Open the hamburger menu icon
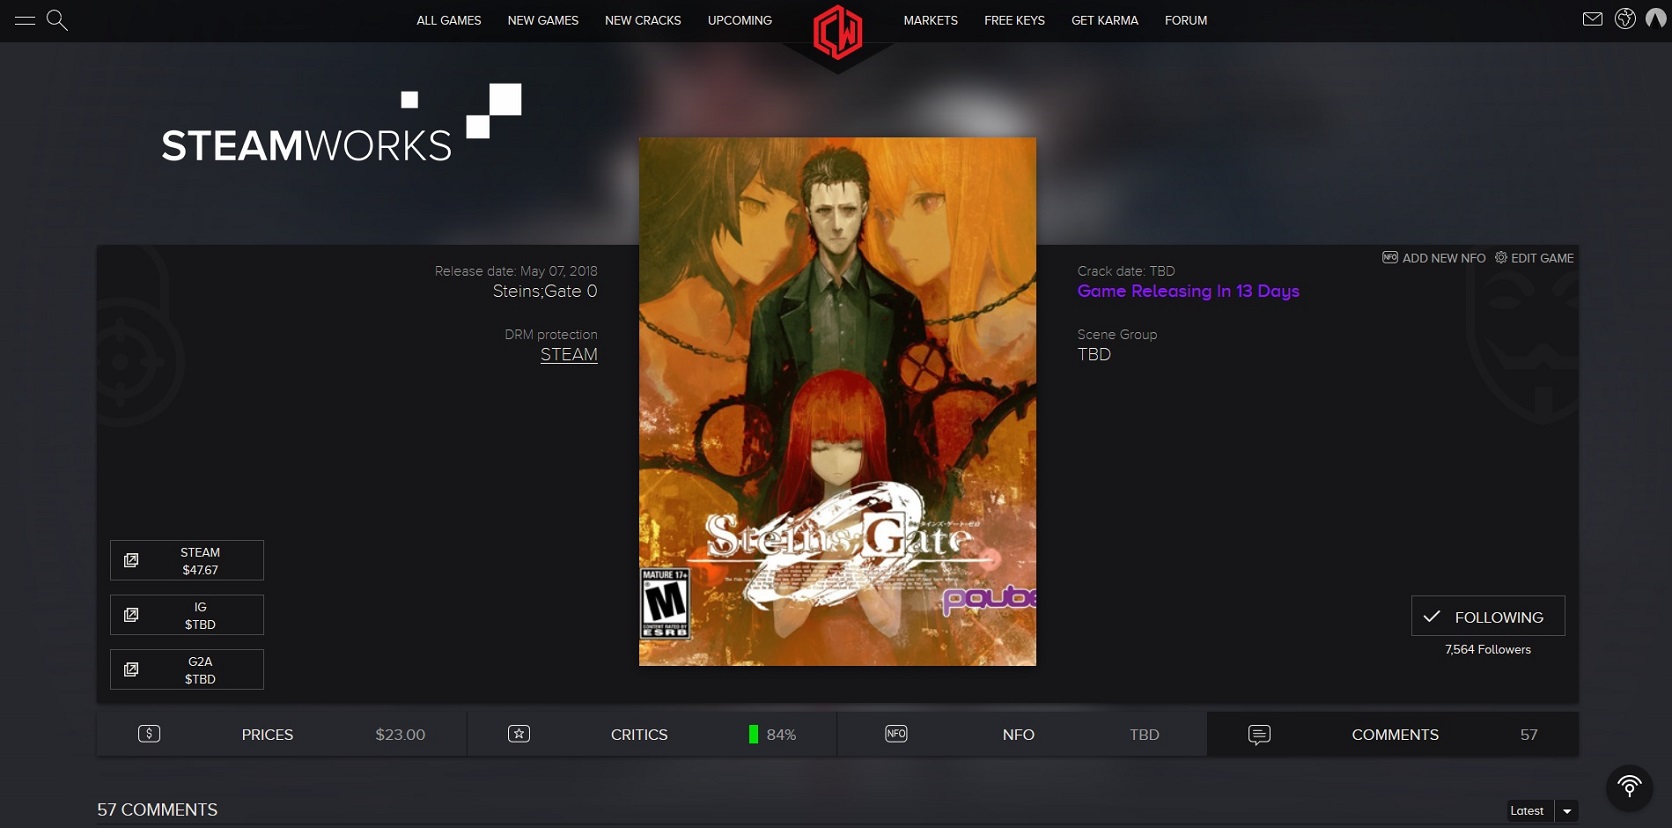 pos(25,20)
